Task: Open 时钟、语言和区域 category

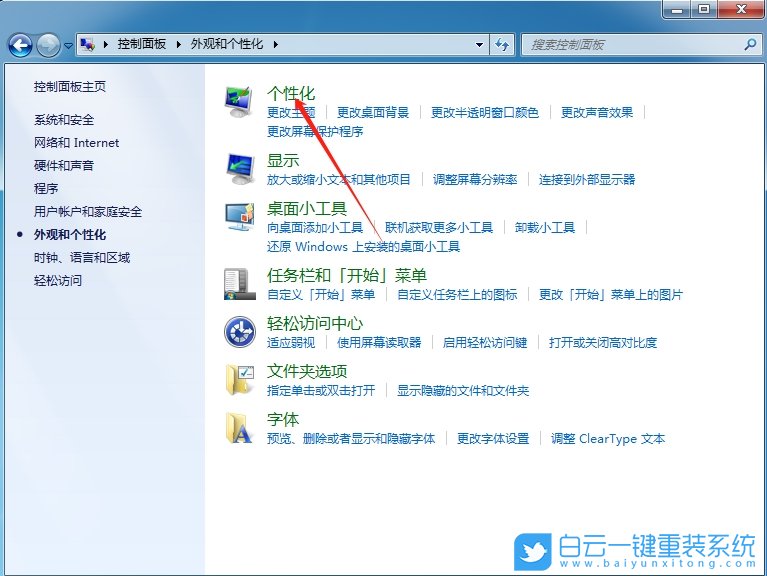Action: coord(82,258)
